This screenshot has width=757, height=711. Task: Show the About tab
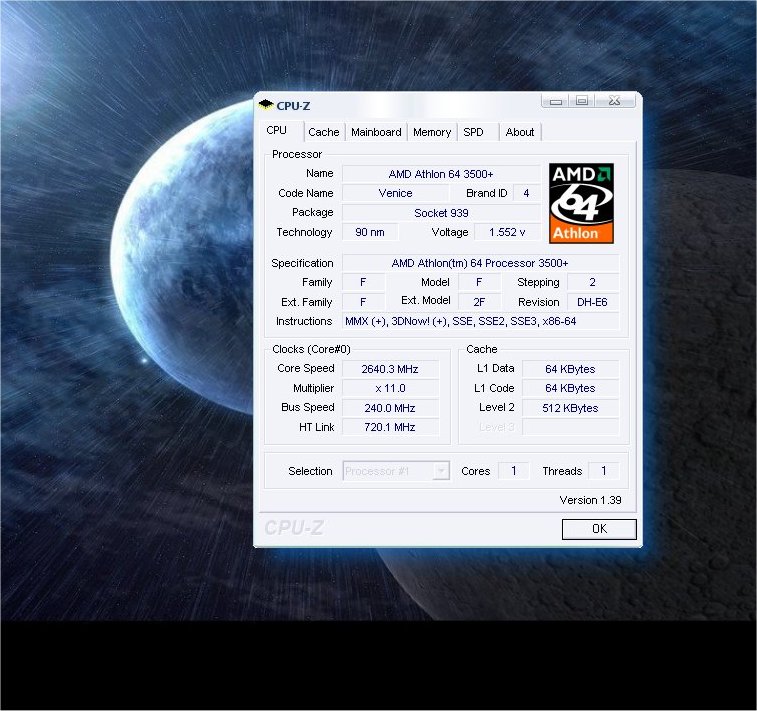click(x=520, y=132)
